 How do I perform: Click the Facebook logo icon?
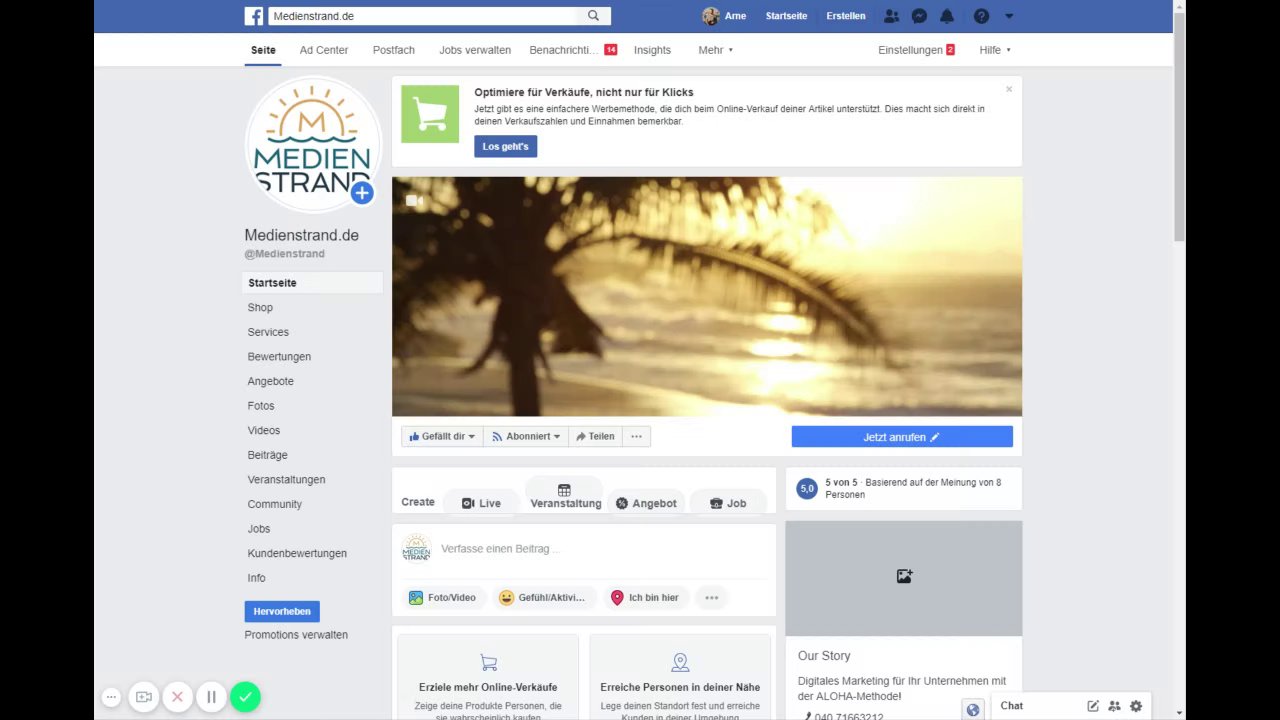pyautogui.click(x=254, y=16)
